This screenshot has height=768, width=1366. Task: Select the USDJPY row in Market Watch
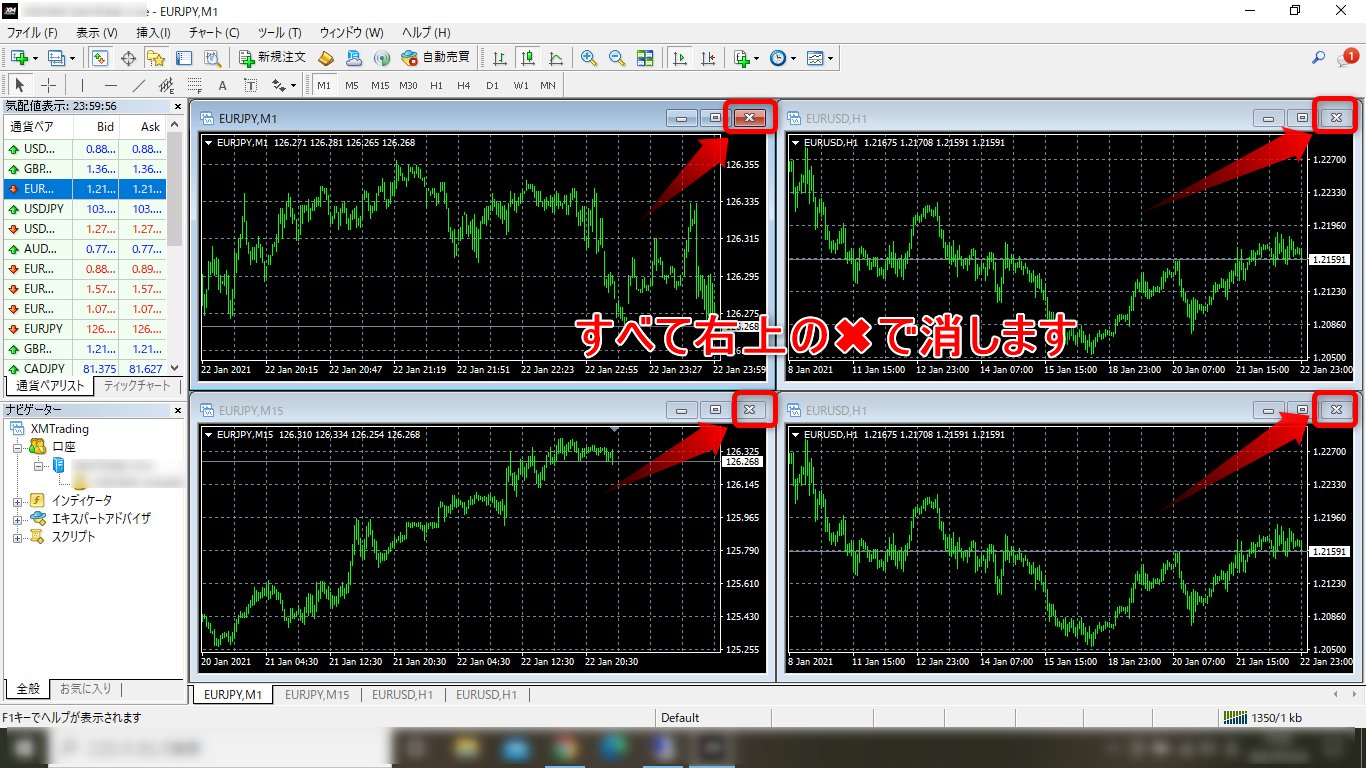43,209
